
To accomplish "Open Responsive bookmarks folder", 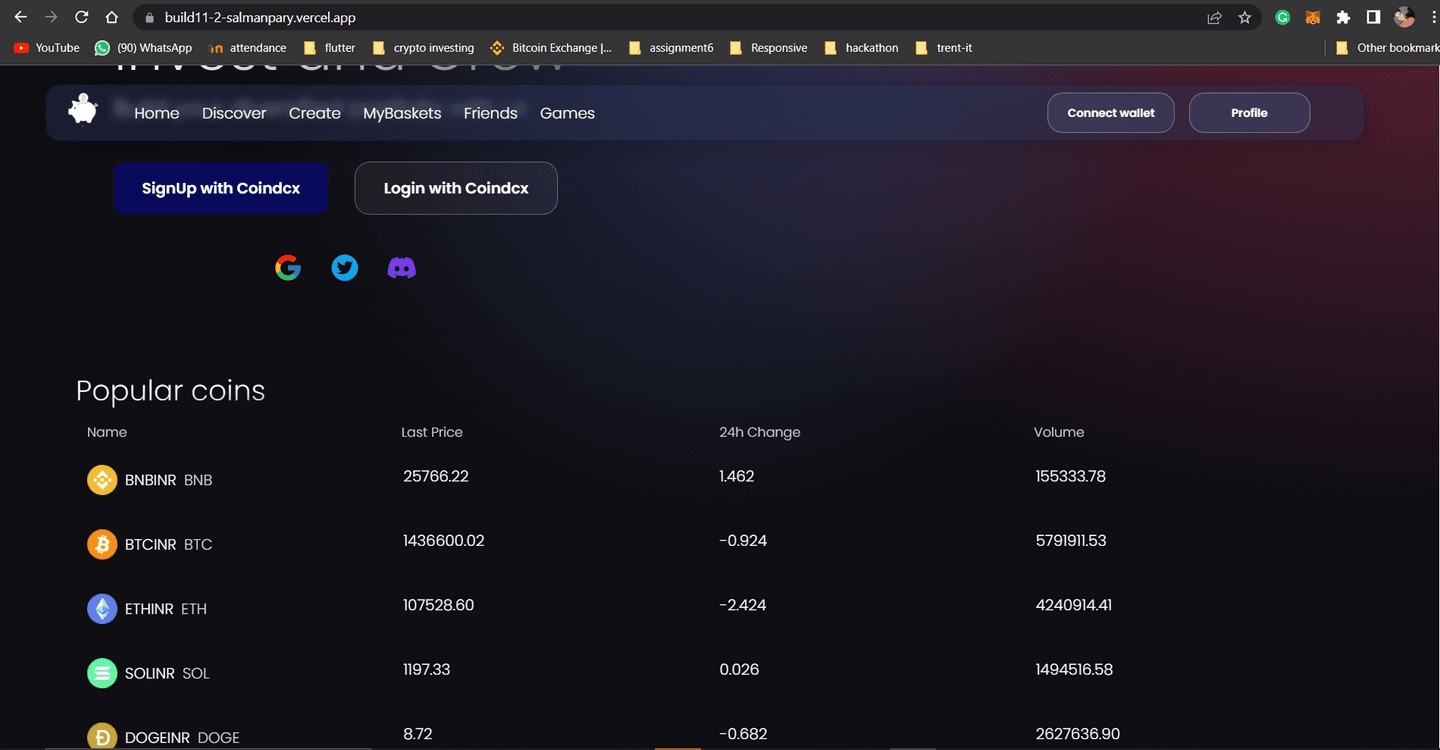I will click(x=769, y=48).
